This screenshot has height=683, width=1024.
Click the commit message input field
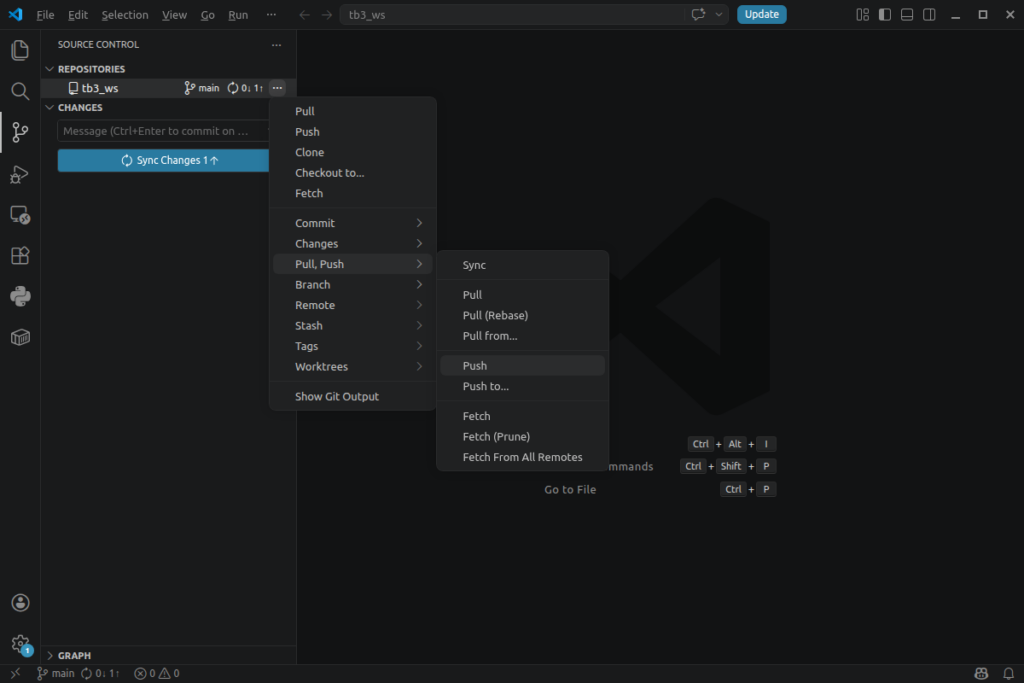pyautogui.click(x=163, y=131)
